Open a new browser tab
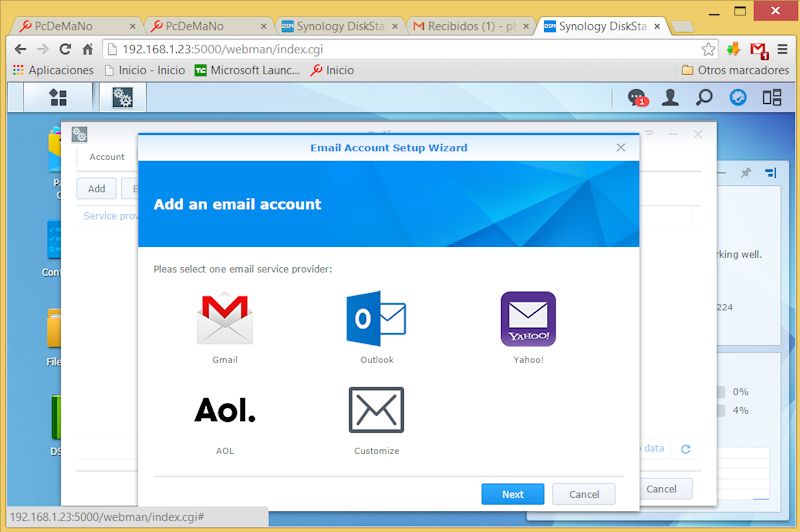 point(682,27)
